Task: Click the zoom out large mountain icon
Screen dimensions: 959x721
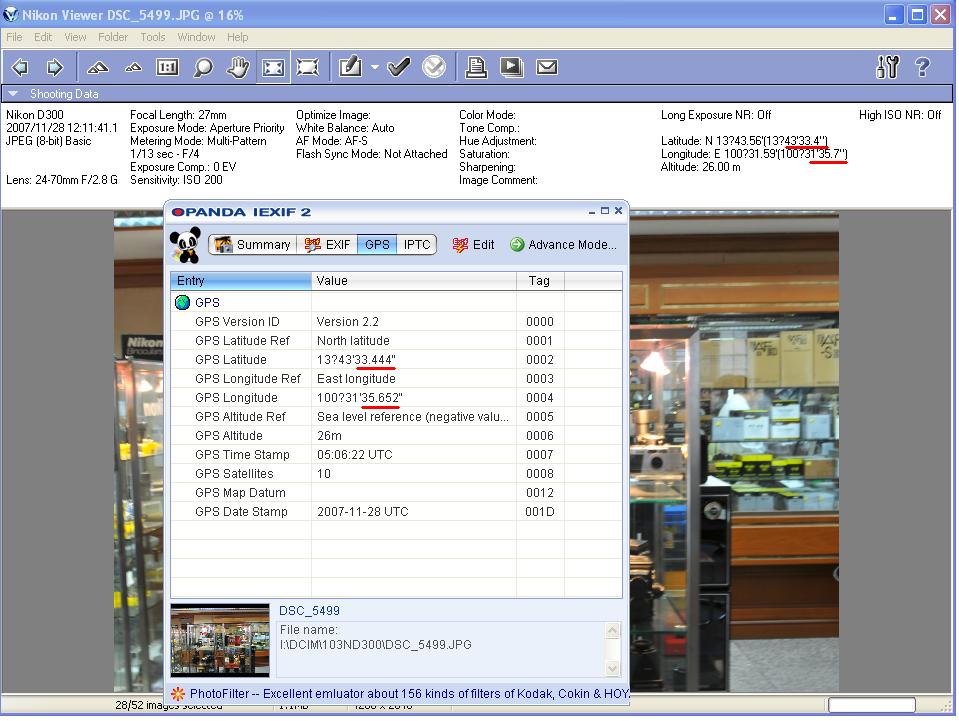Action: point(98,67)
